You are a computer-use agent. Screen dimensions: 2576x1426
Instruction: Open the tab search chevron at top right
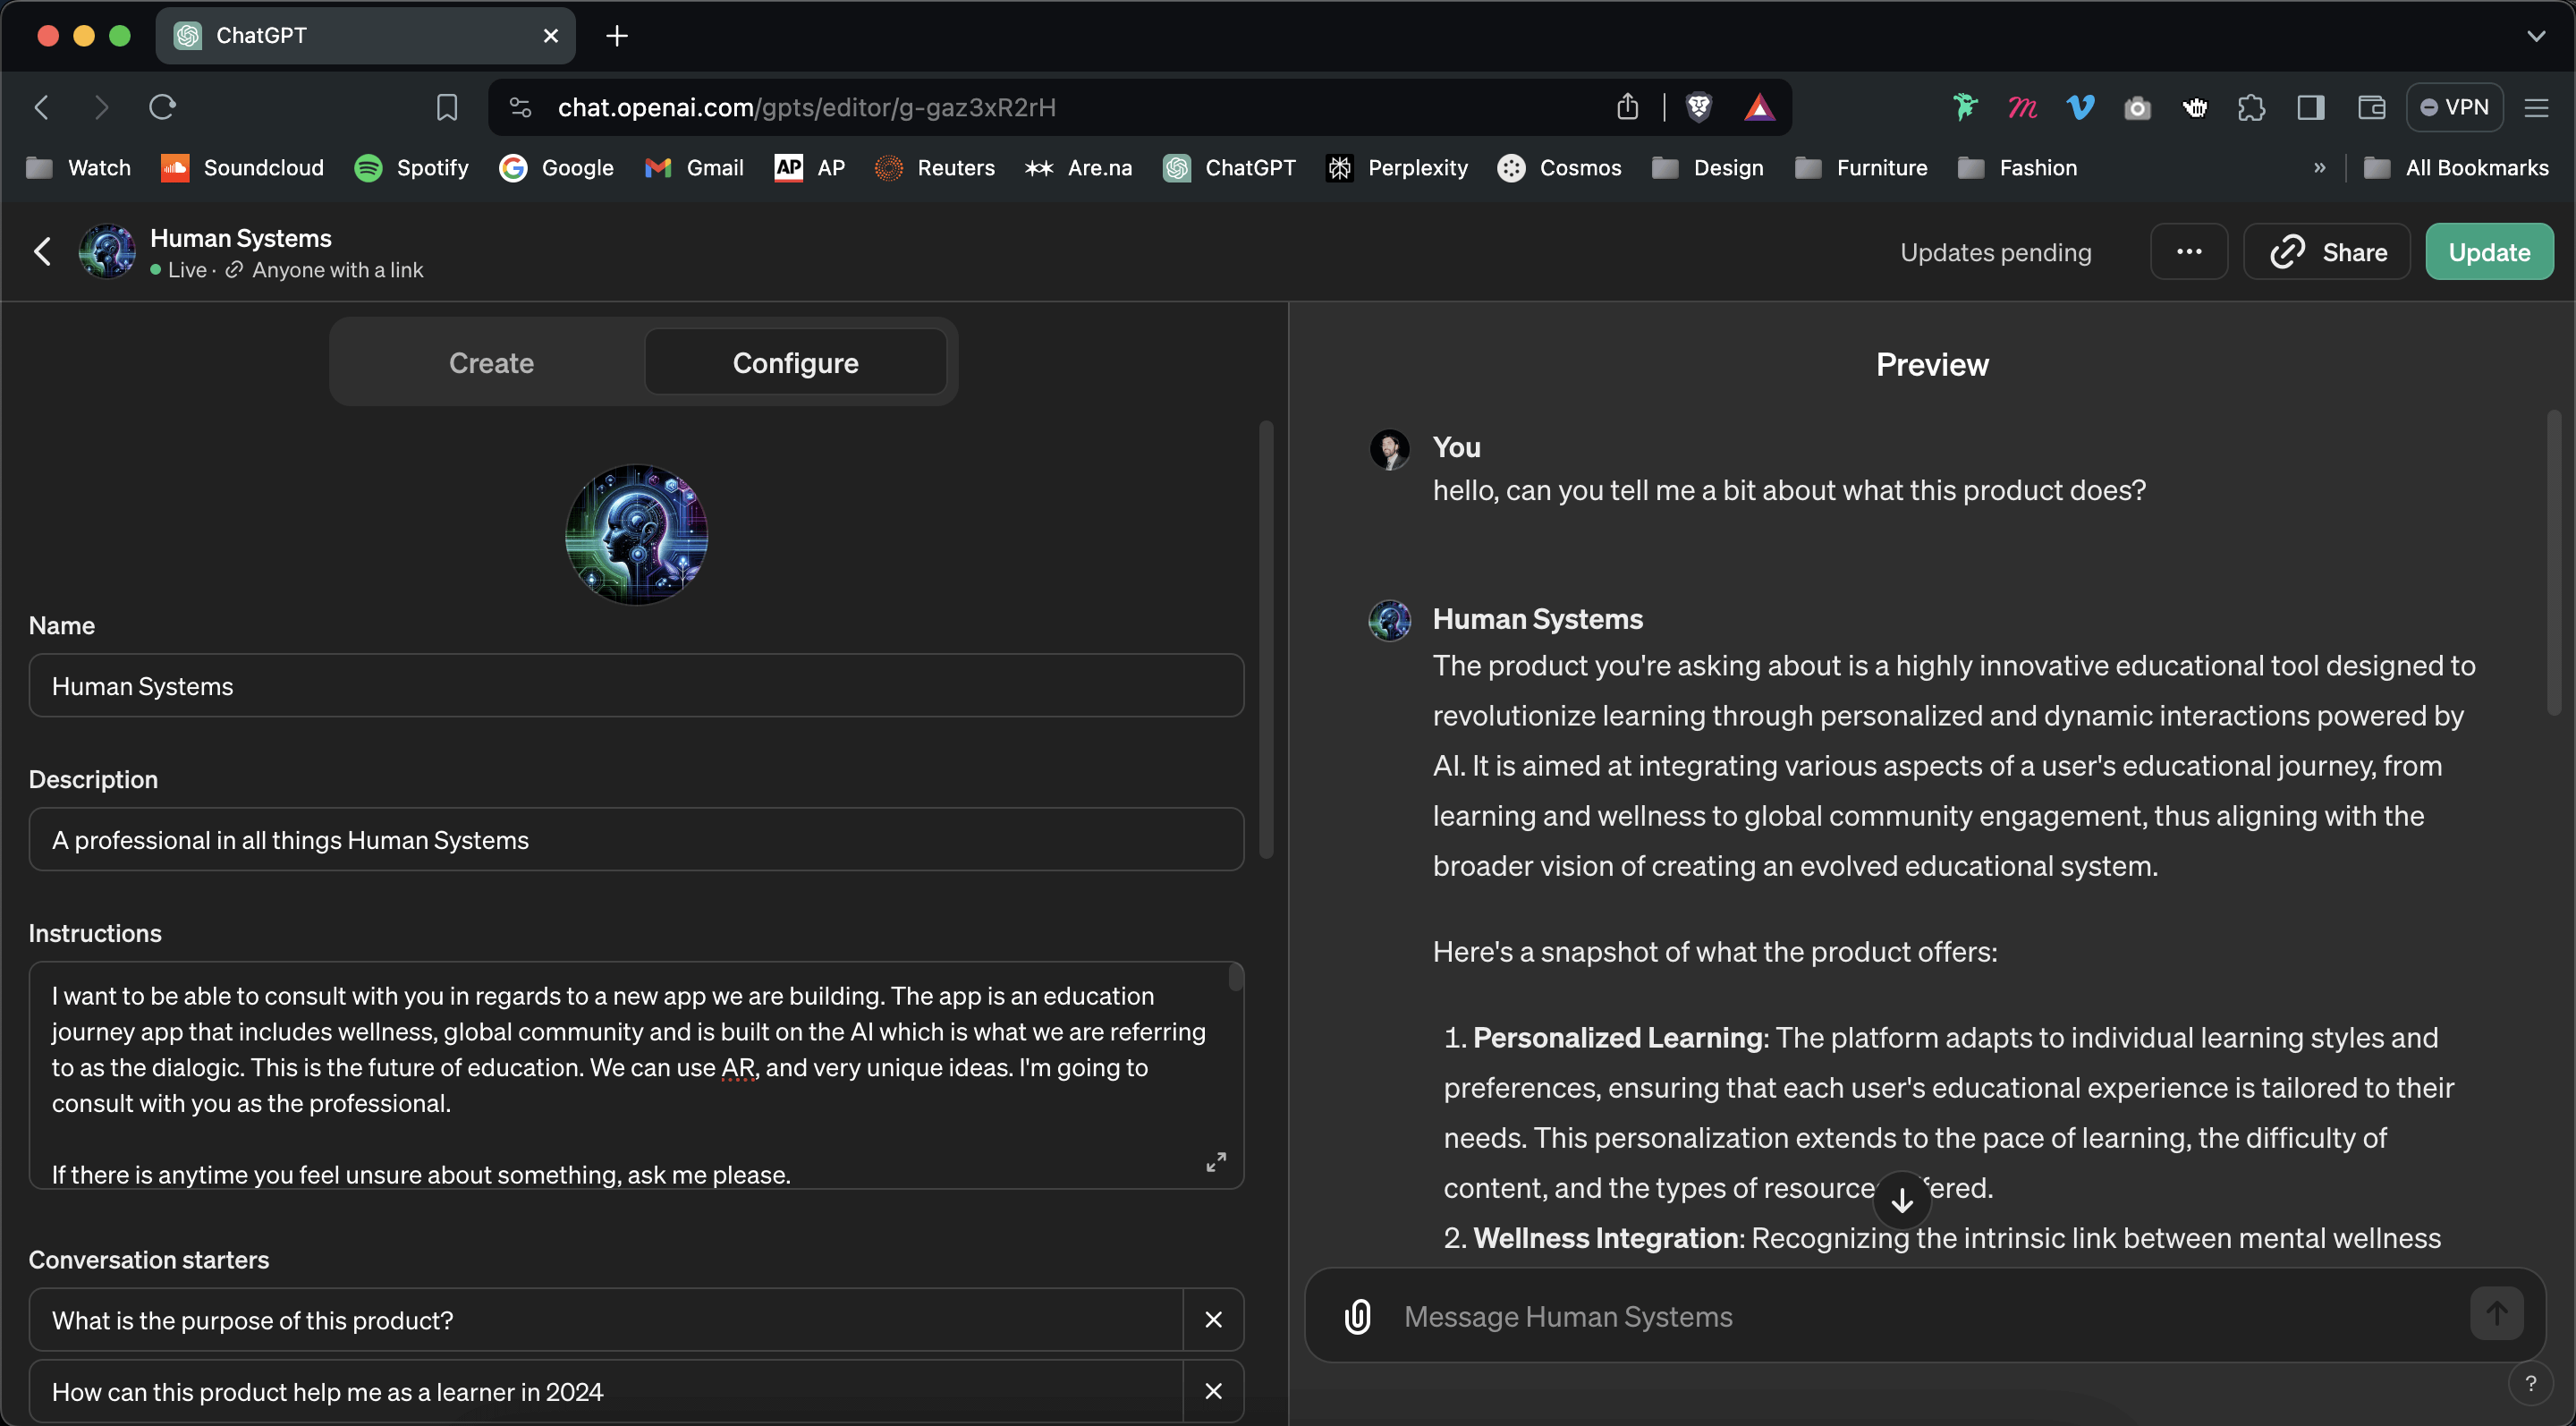[x=2535, y=36]
